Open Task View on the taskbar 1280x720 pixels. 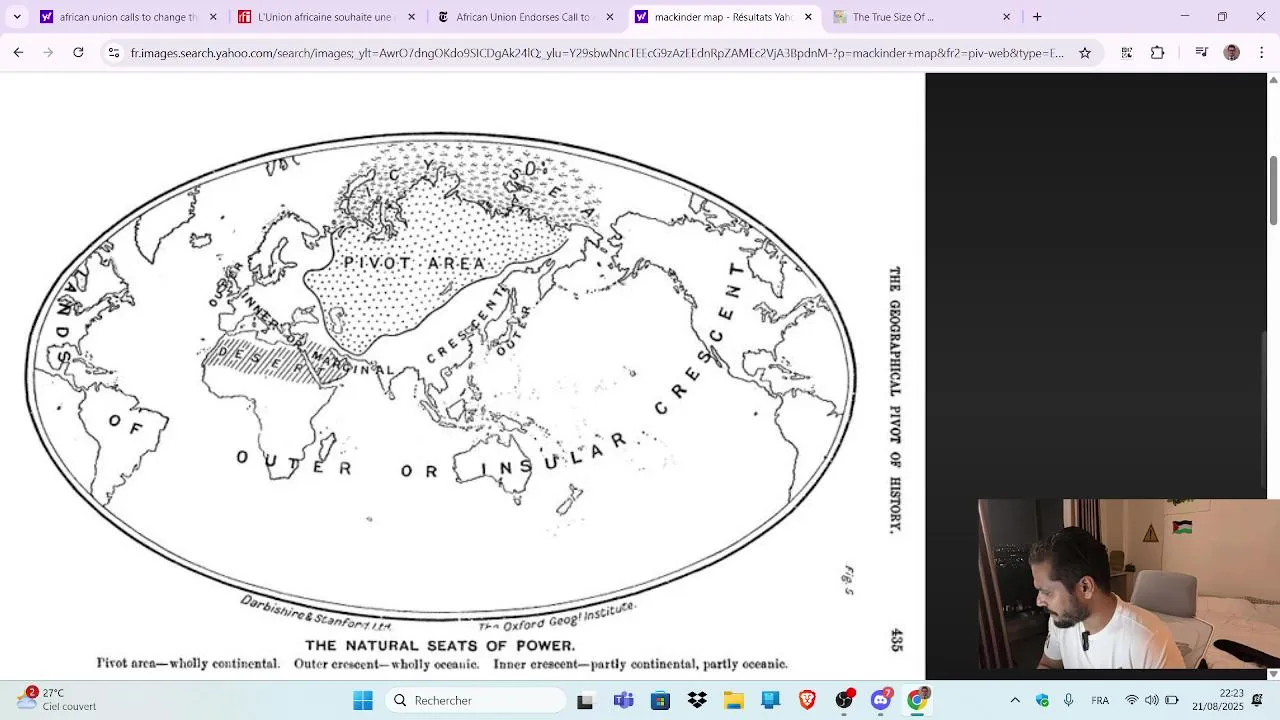pos(585,701)
